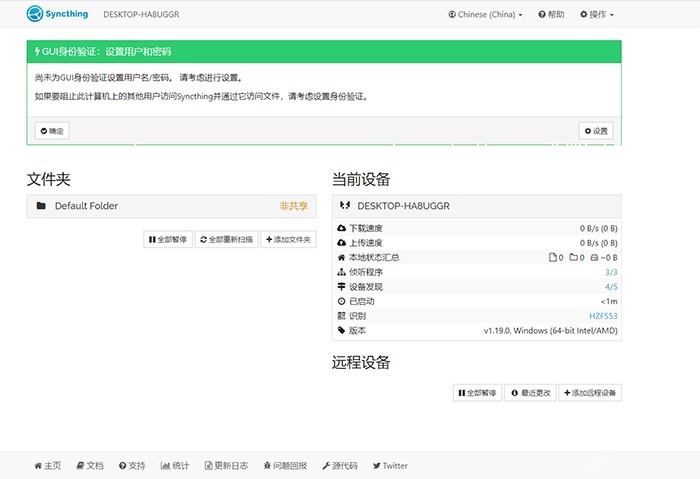Click the Syncthing logo

pos(57,14)
